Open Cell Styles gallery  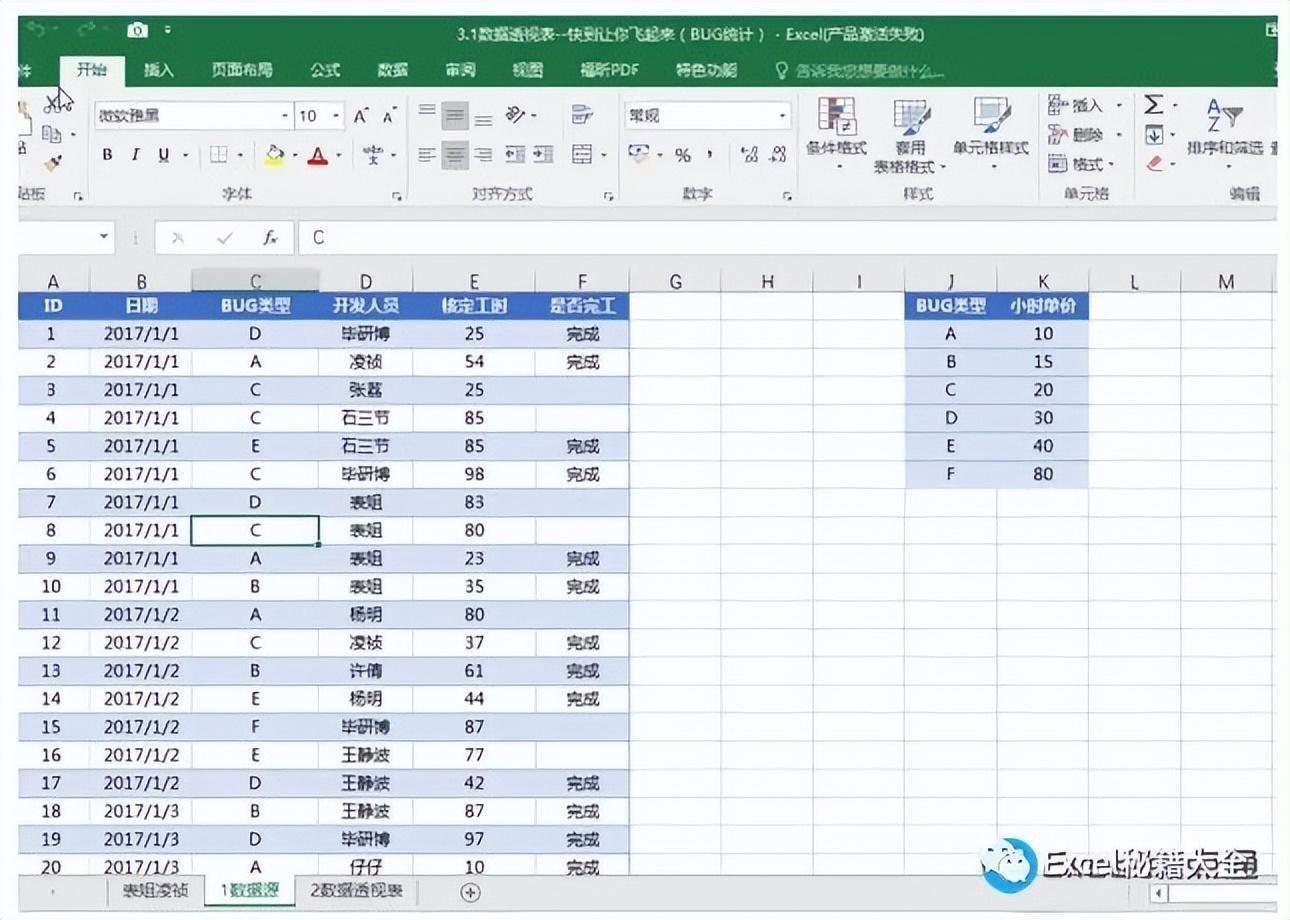pos(991,133)
